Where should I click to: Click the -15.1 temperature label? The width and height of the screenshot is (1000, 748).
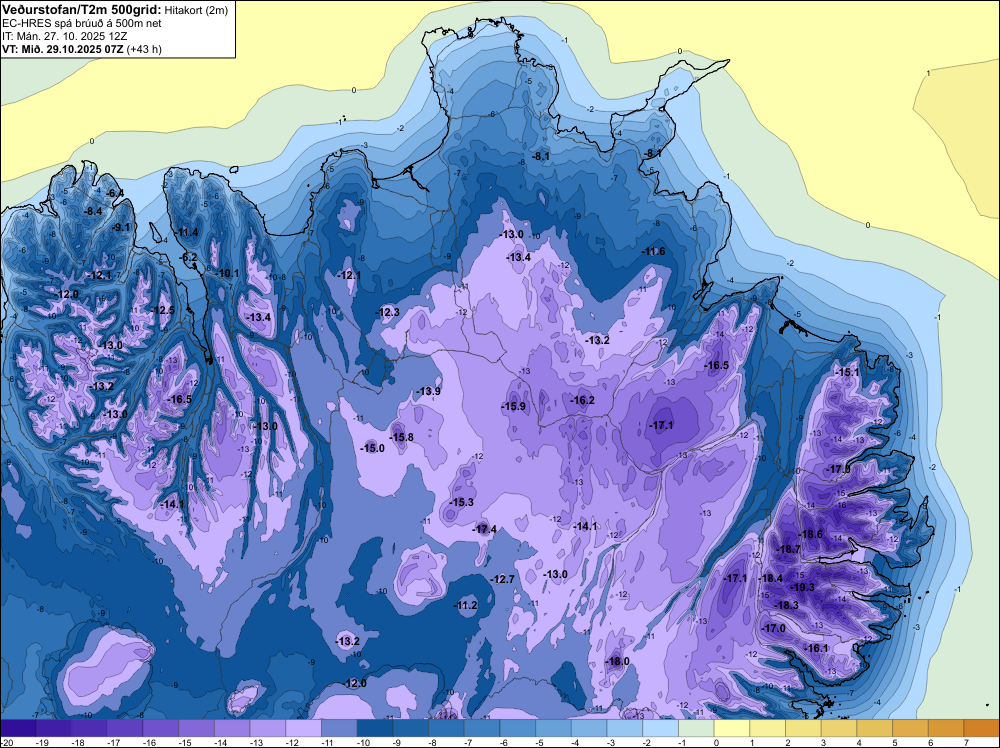[x=848, y=372]
